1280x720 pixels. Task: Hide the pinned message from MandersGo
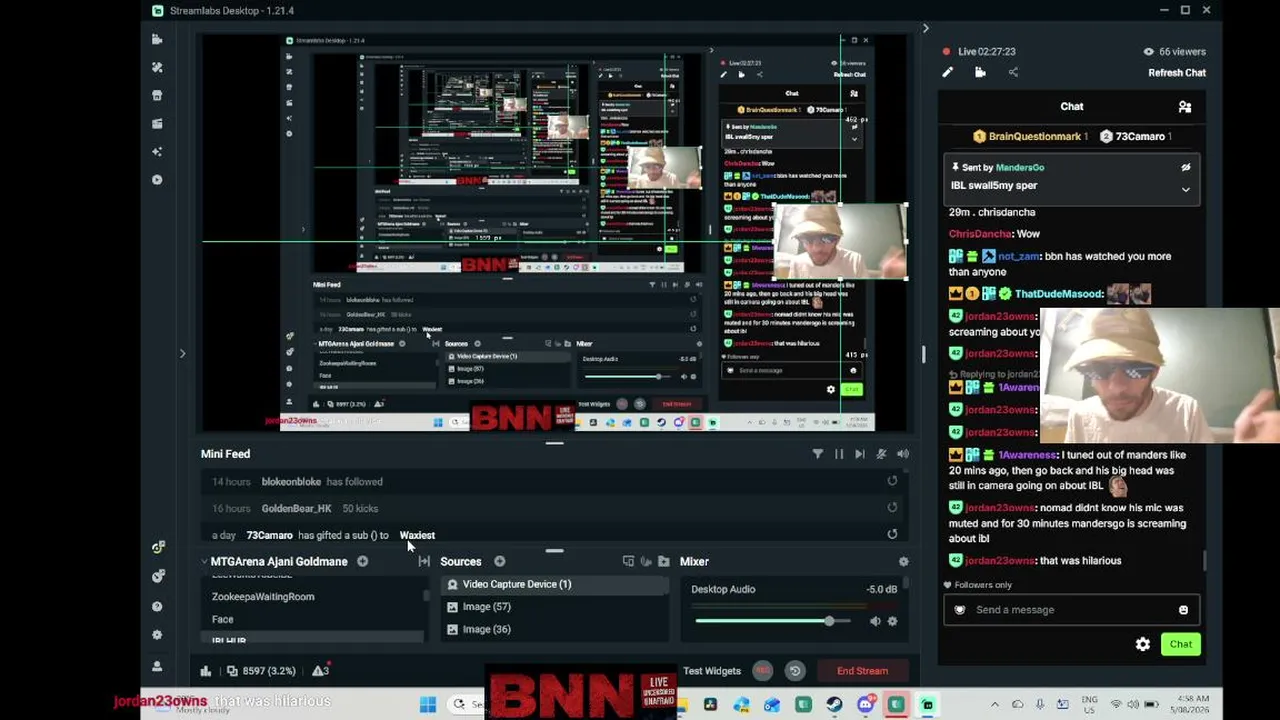pos(1186,168)
